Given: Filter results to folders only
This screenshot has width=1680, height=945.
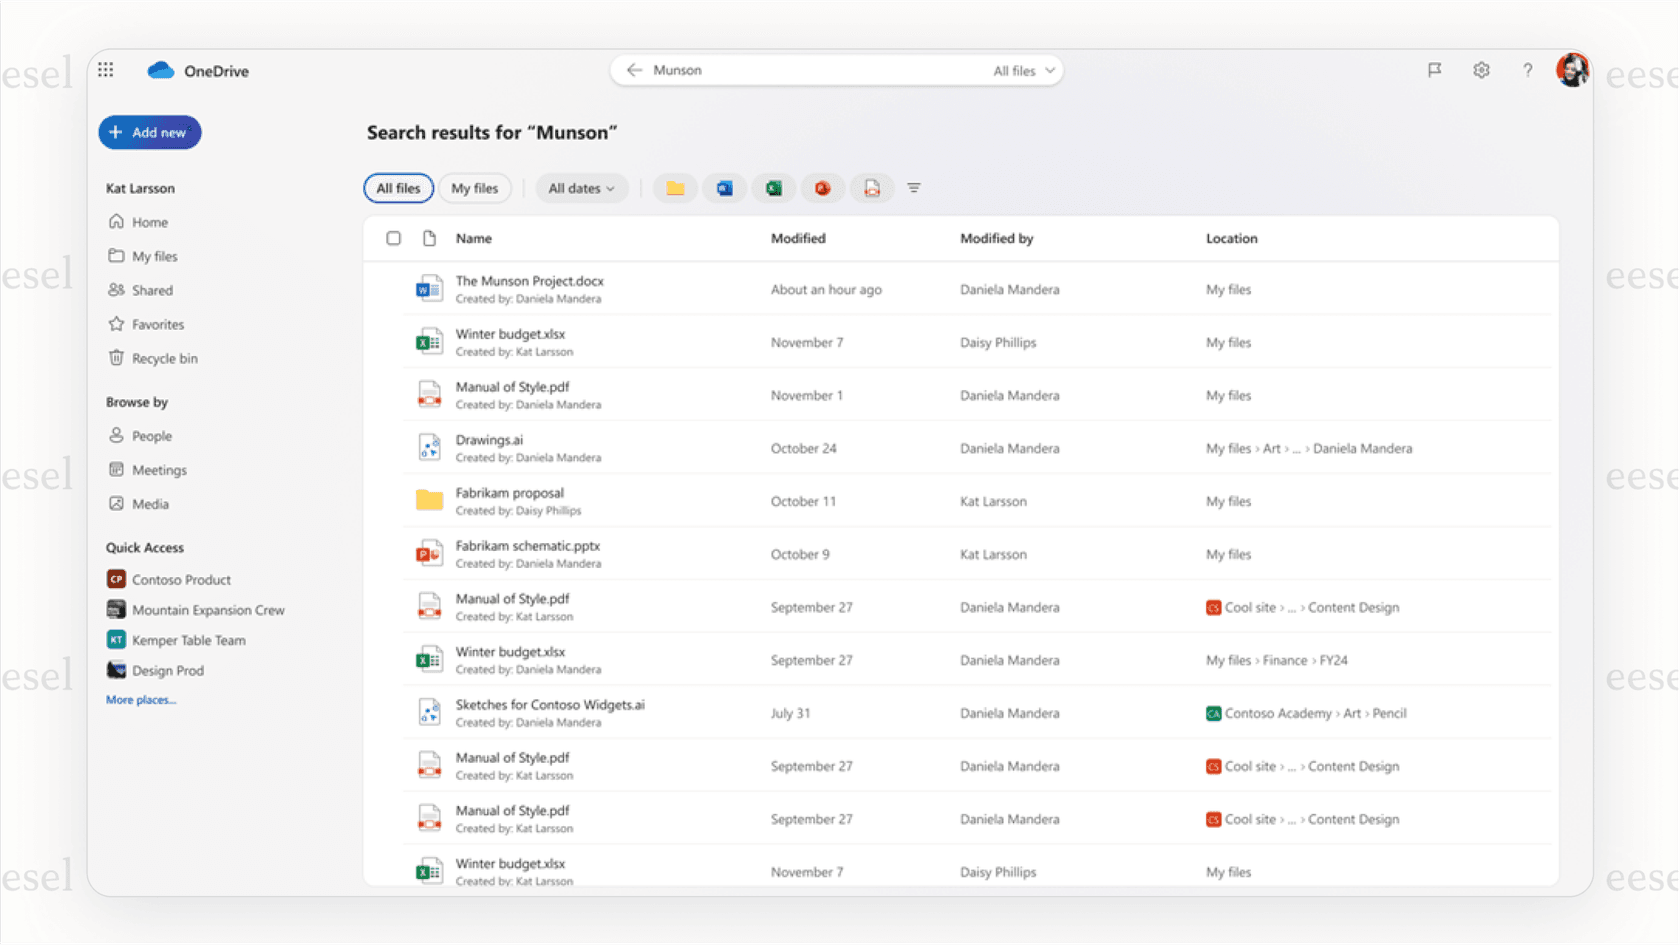Looking at the screenshot, I should (x=675, y=188).
